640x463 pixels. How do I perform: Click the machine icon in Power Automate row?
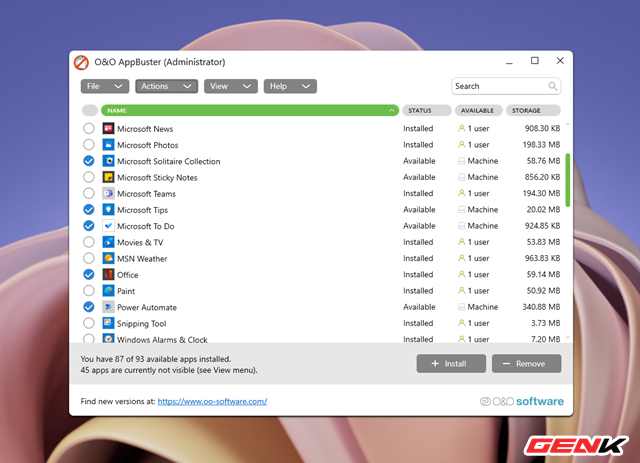point(462,307)
